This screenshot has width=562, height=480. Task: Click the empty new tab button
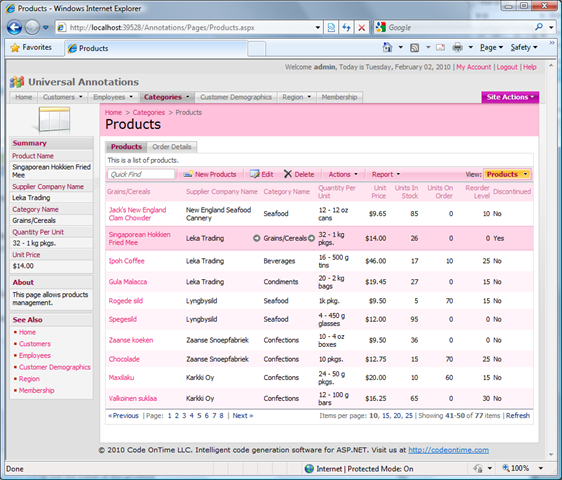[256, 49]
